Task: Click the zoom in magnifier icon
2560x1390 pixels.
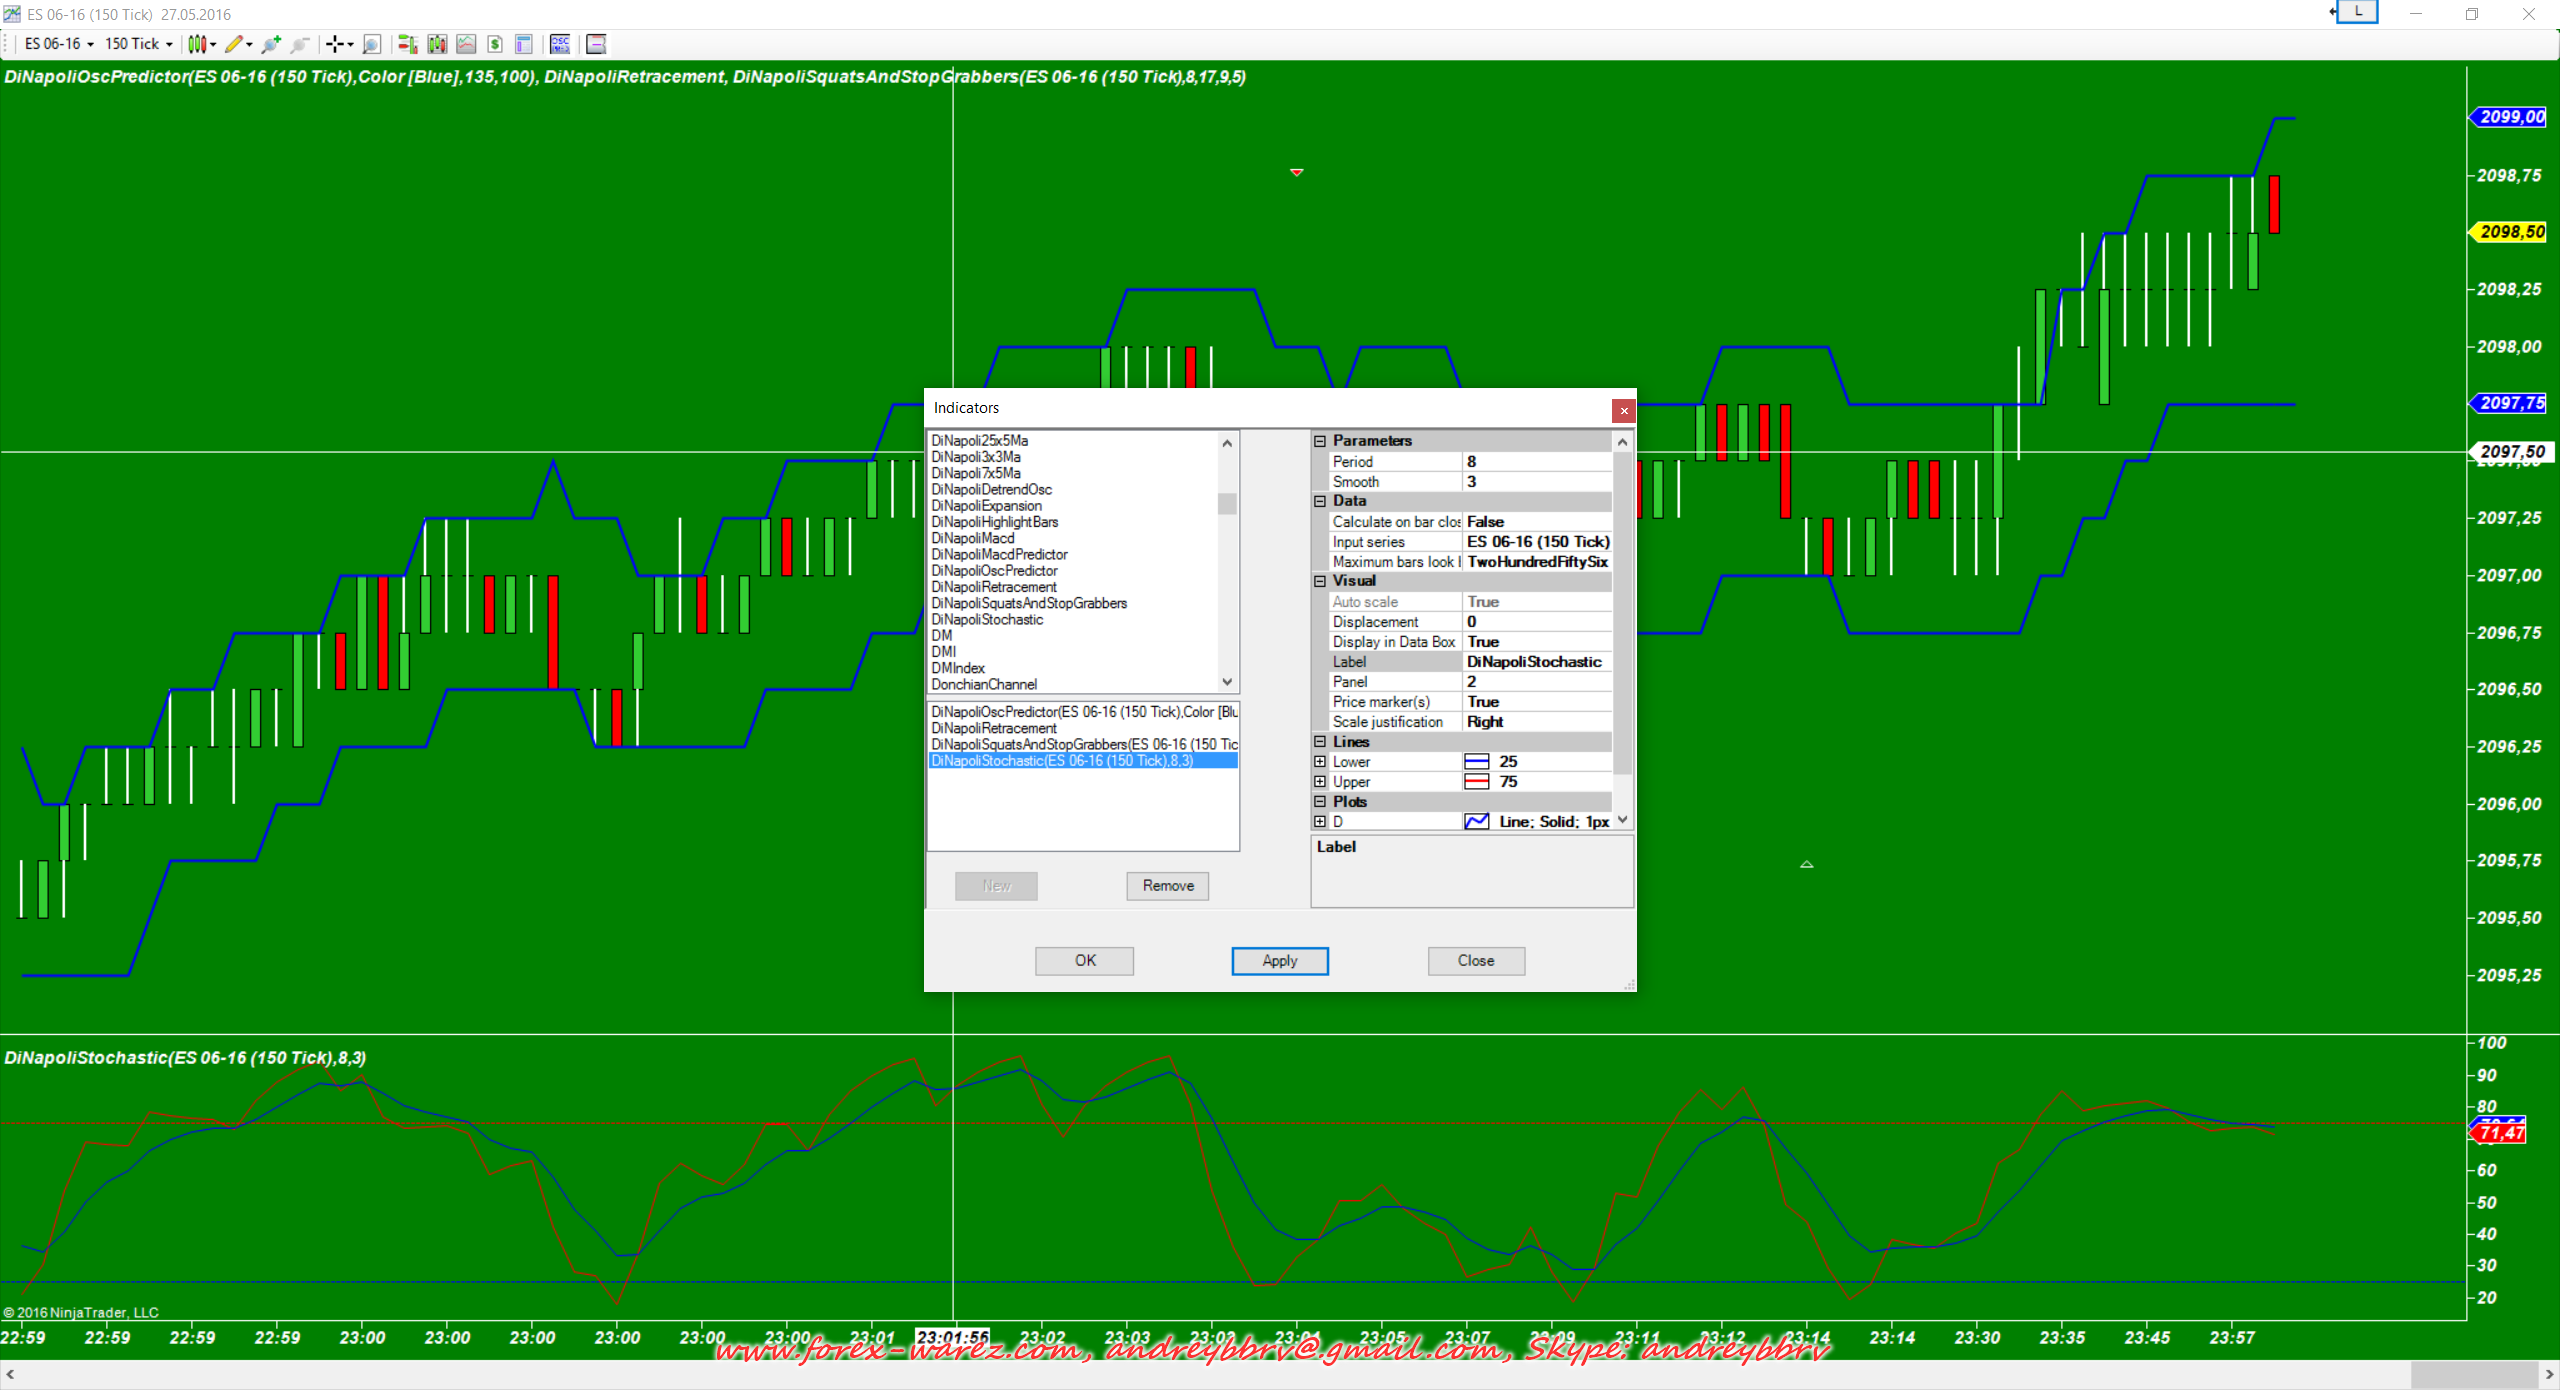Action: tap(271, 44)
